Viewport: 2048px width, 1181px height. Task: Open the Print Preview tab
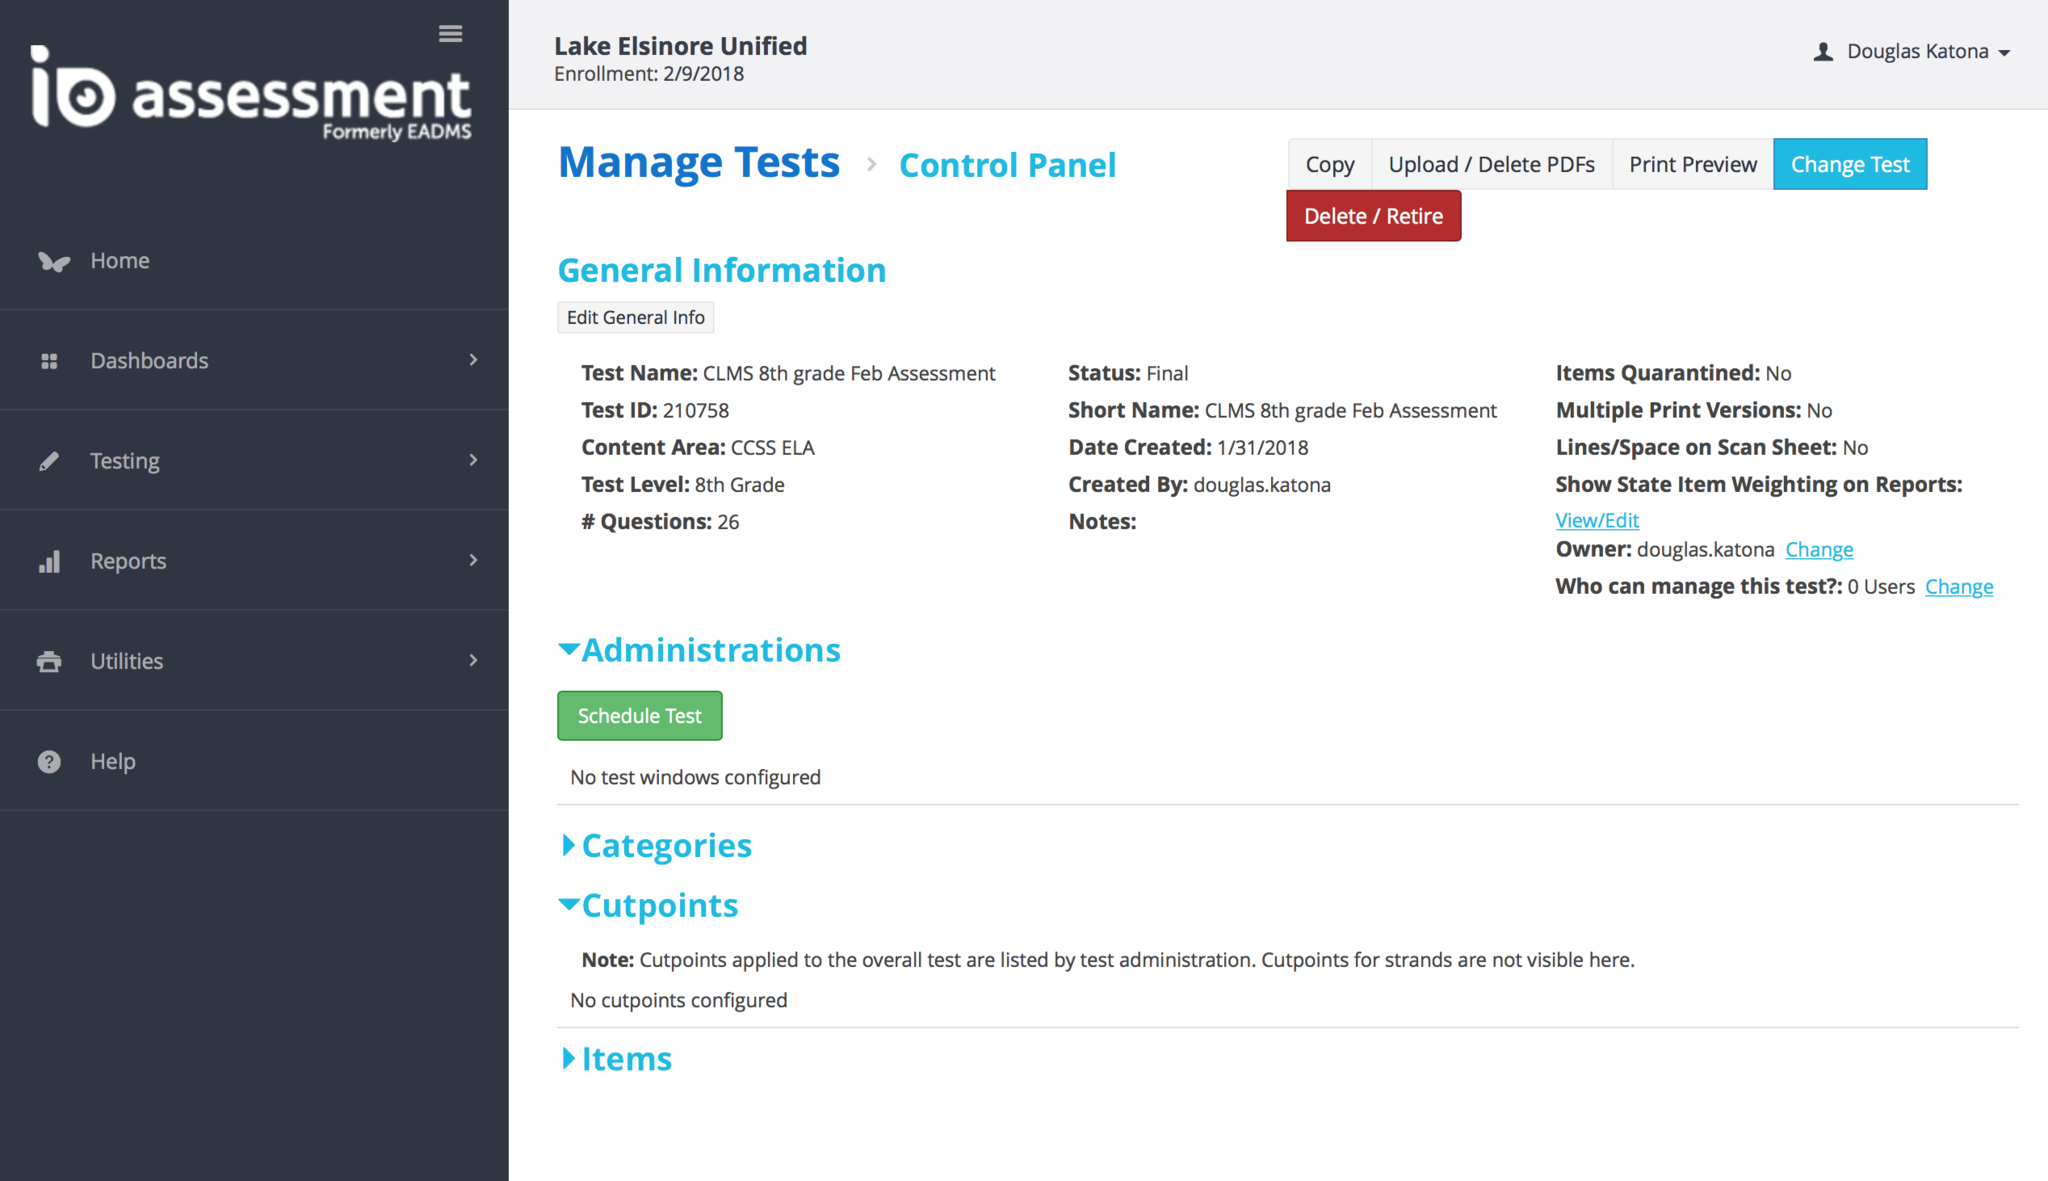pos(1692,164)
